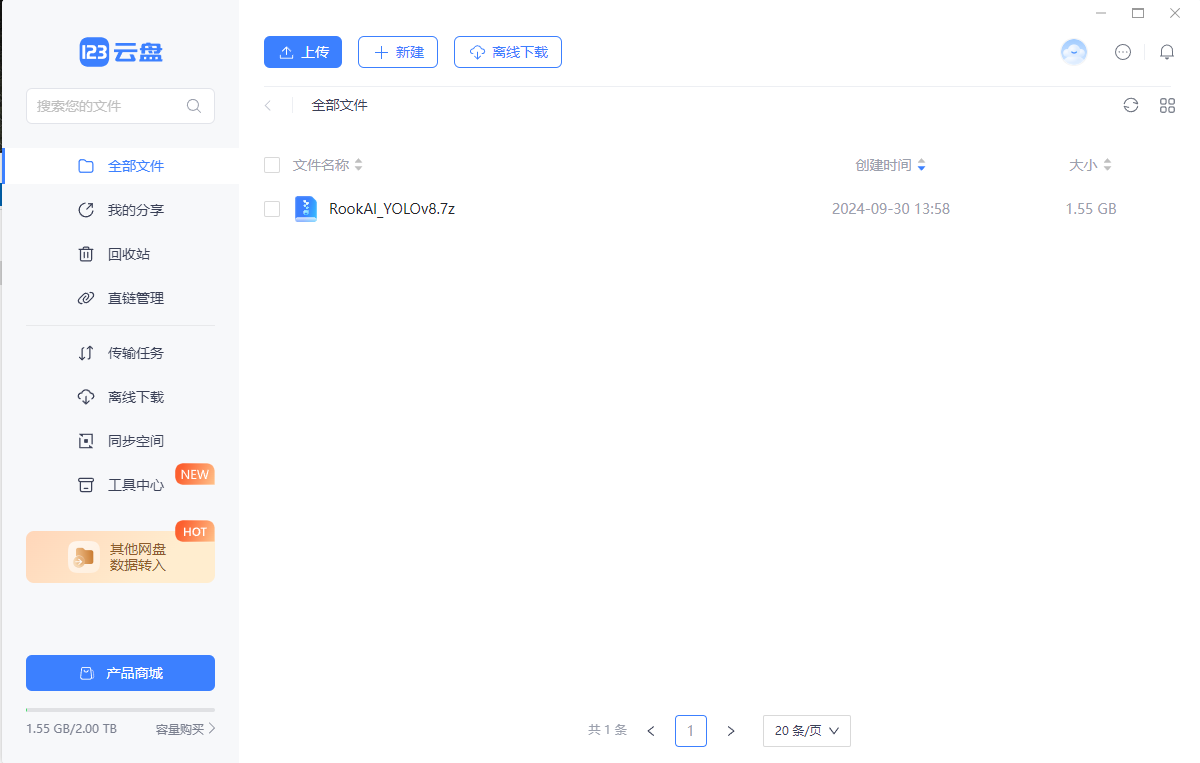Click the date 2024-09-30 13:58
Image resolution: width=1200 pixels, height=763 pixels.
click(891, 209)
